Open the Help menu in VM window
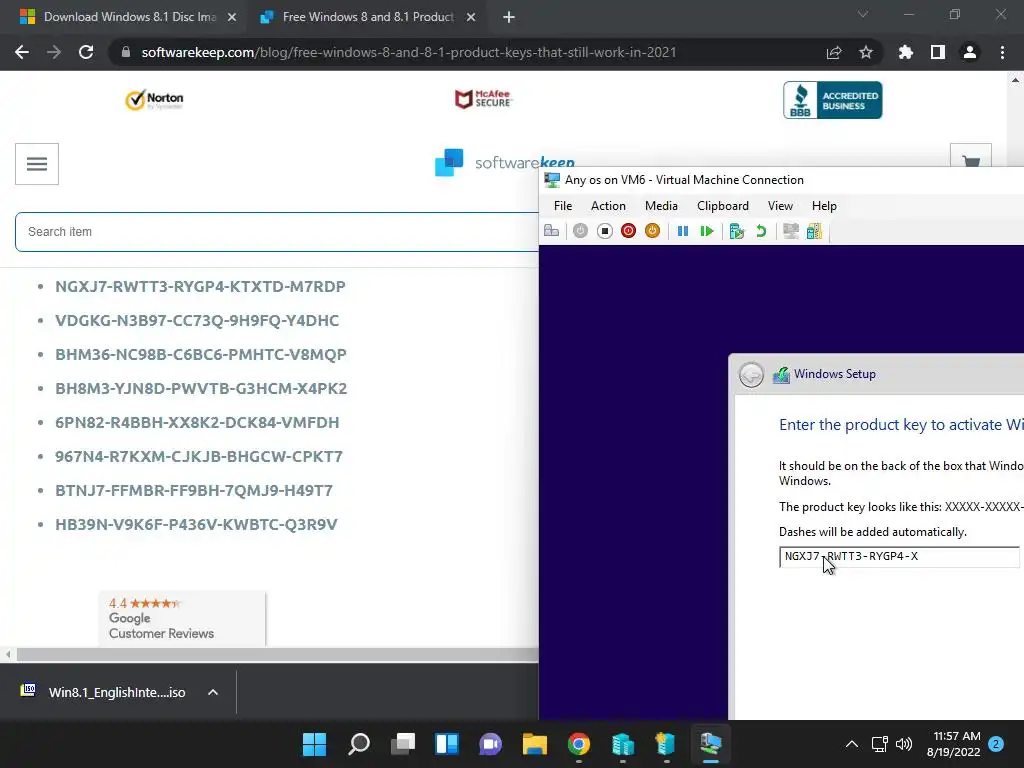Image resolution: width=1024 pixels, height=768 pixels. click(824, 206)
